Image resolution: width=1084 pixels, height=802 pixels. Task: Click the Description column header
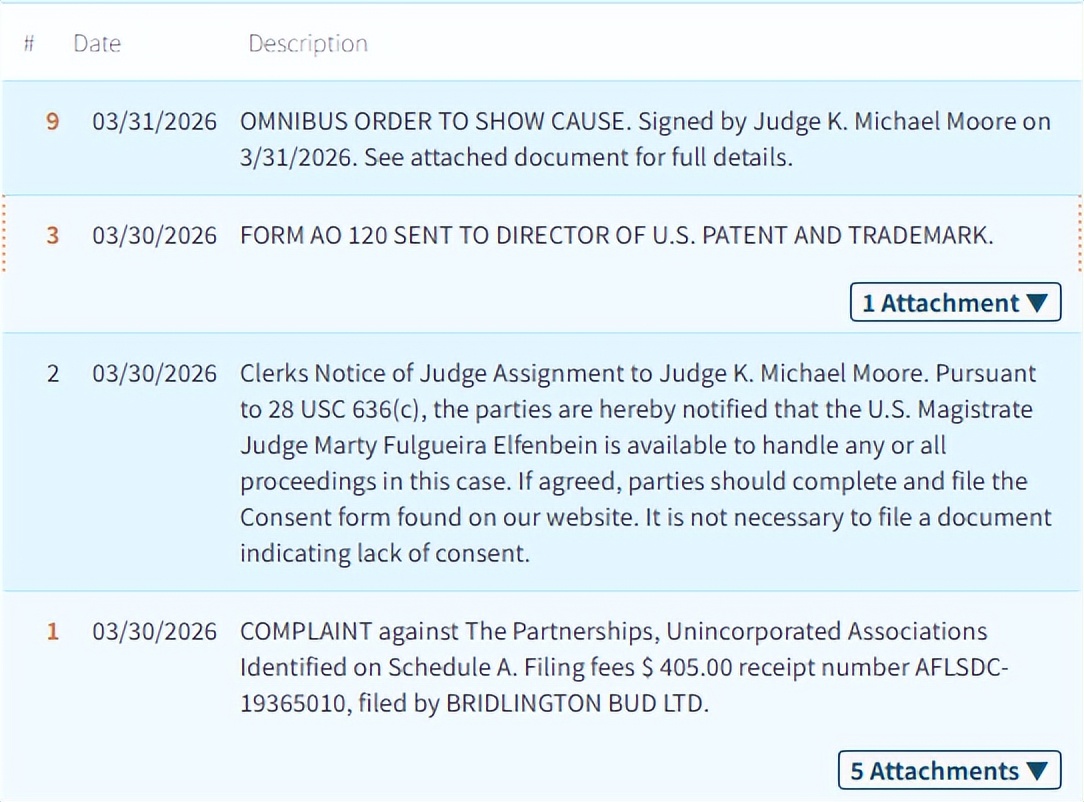pos(308,44)
